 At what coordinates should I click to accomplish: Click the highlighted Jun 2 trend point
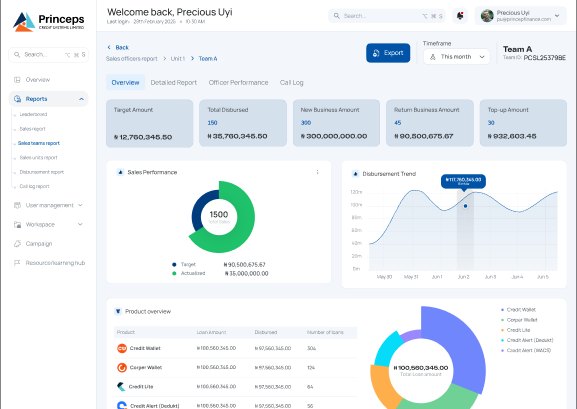[x=466, y=206]
